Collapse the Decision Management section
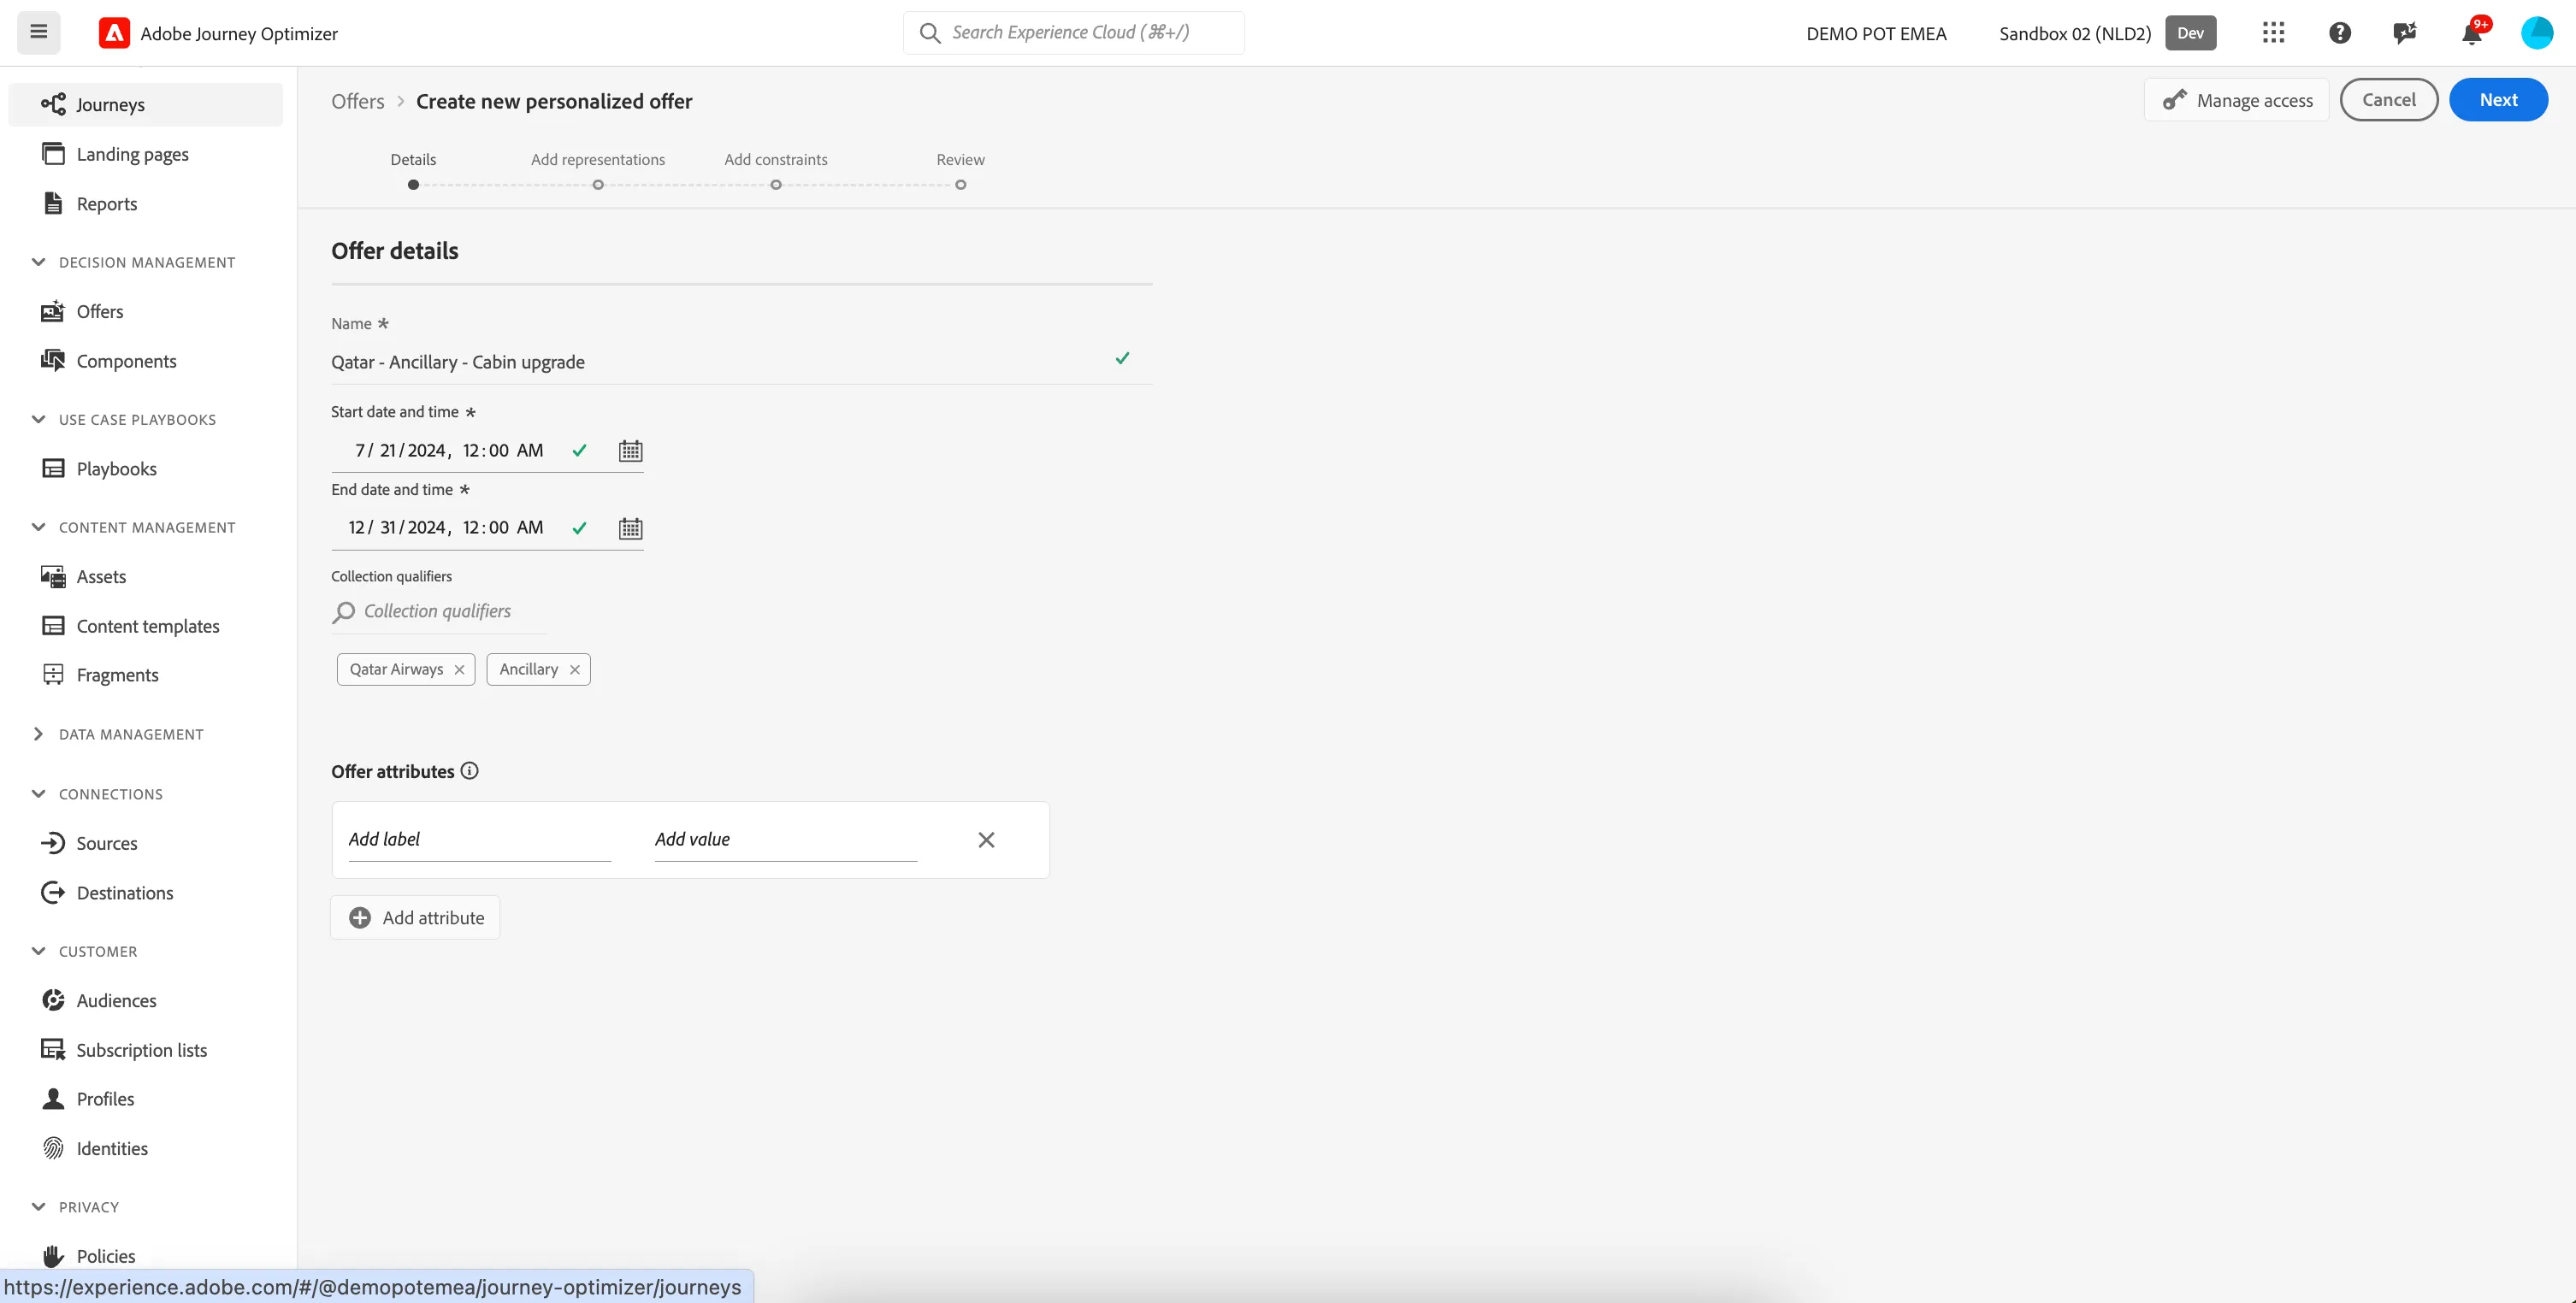This screenshot has width=2576, height=1303. pos(38,262)
